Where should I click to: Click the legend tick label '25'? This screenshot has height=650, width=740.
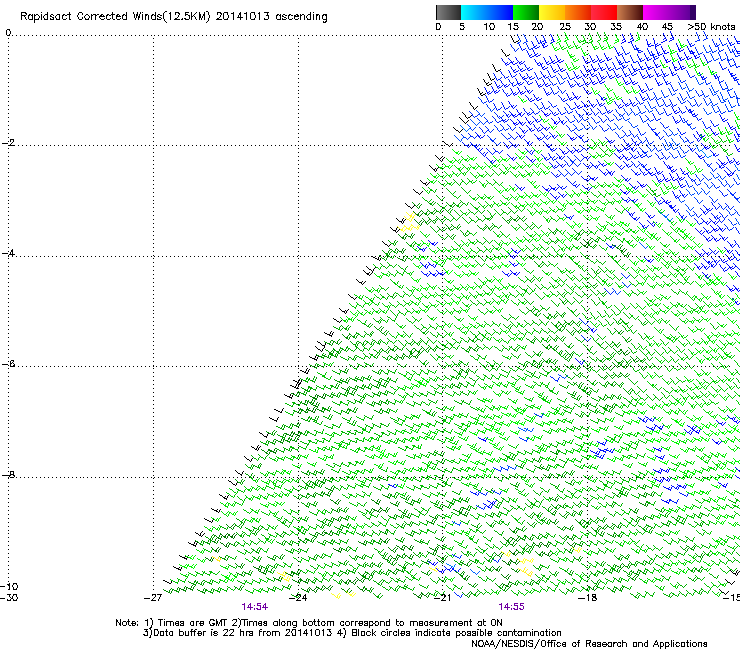pyautogui.click(x=565, y=26)
